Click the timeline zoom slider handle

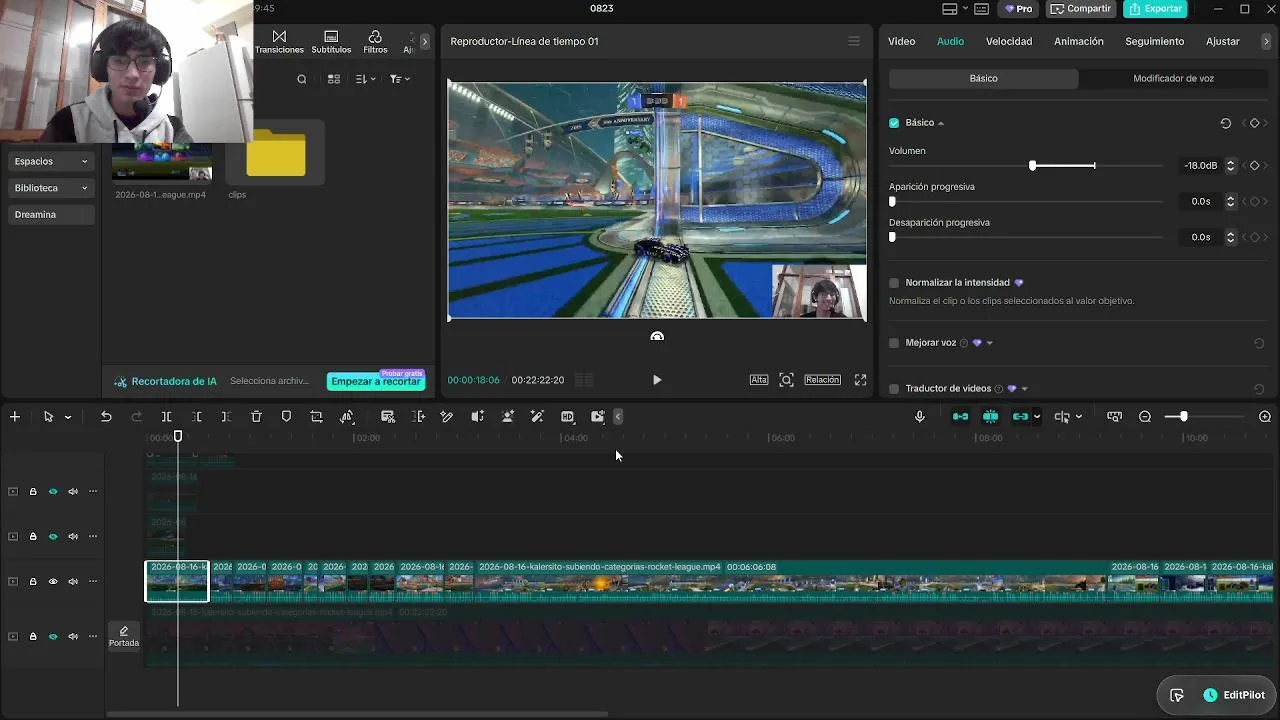click(1184, 417)
